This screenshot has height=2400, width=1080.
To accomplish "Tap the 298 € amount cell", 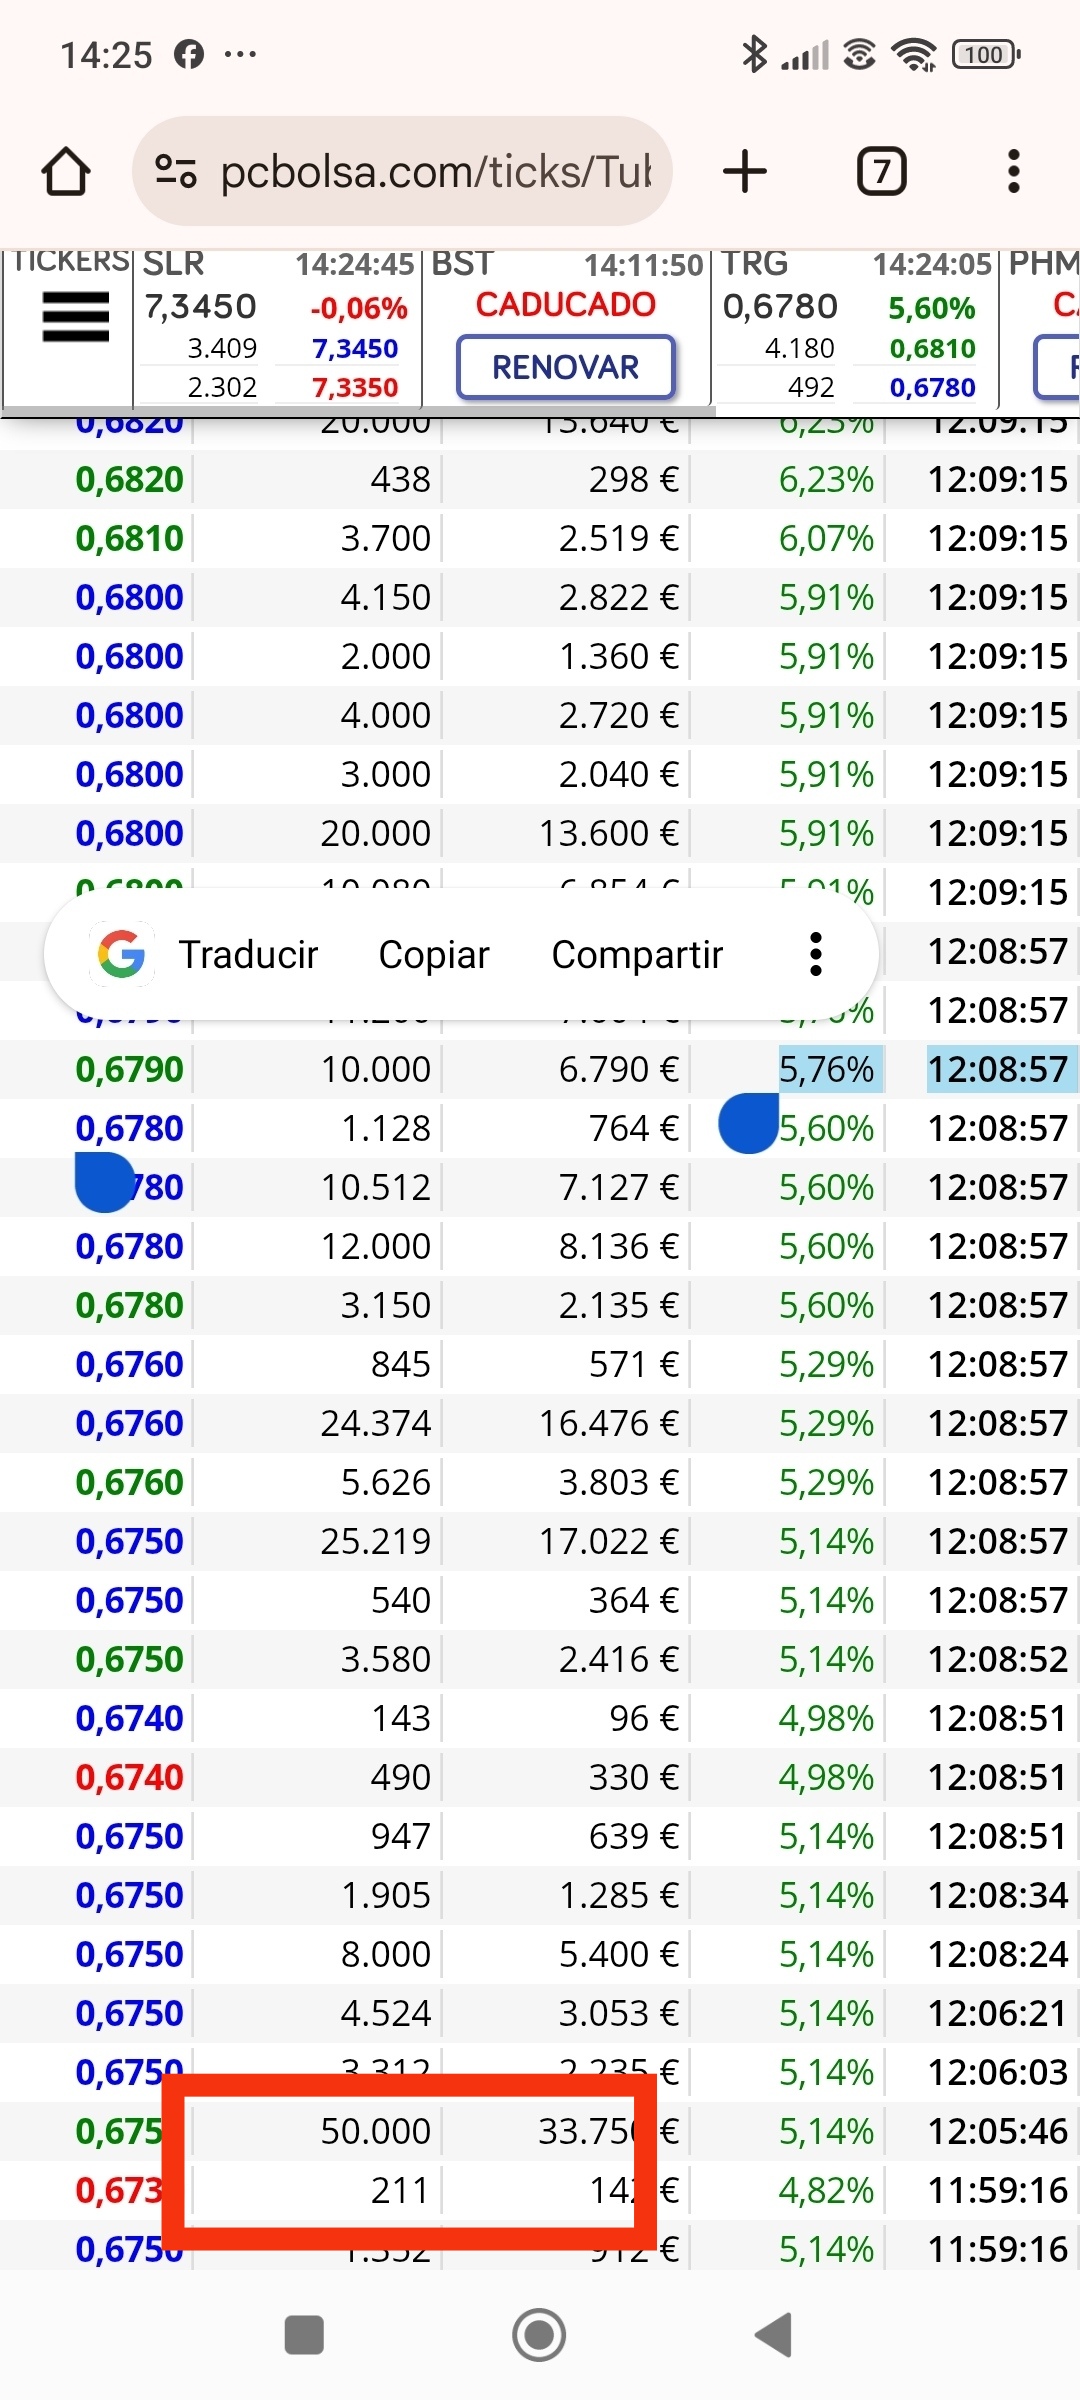I will point(633,479).
